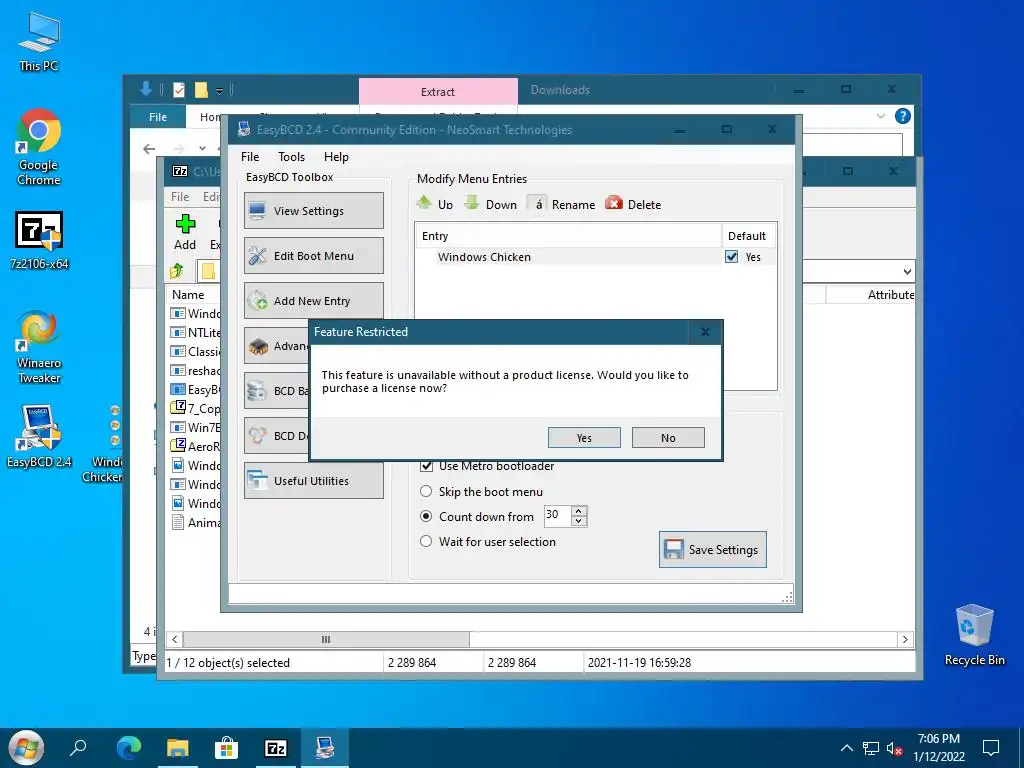Increase countdown seconds with up arrow
The height and width of the screenshot is (768, 1024).
[x=579, y=511]
